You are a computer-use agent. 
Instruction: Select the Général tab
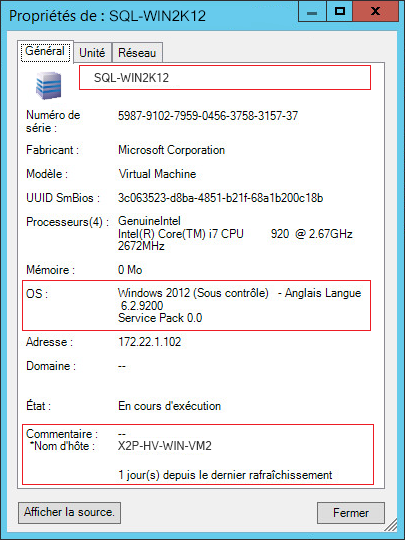pos(45,51)
